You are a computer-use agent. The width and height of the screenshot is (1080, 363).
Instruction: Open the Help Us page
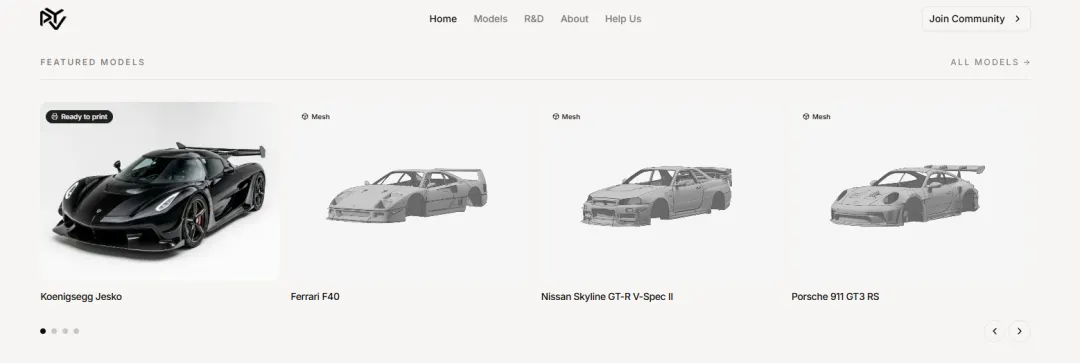(623, 19)
